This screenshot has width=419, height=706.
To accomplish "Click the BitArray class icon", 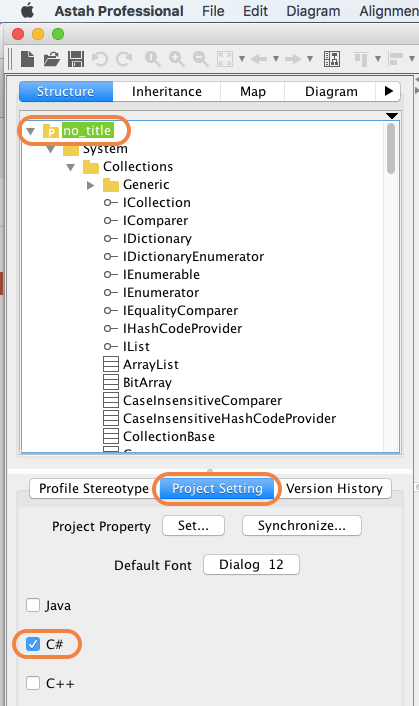I will coord(111,382).
